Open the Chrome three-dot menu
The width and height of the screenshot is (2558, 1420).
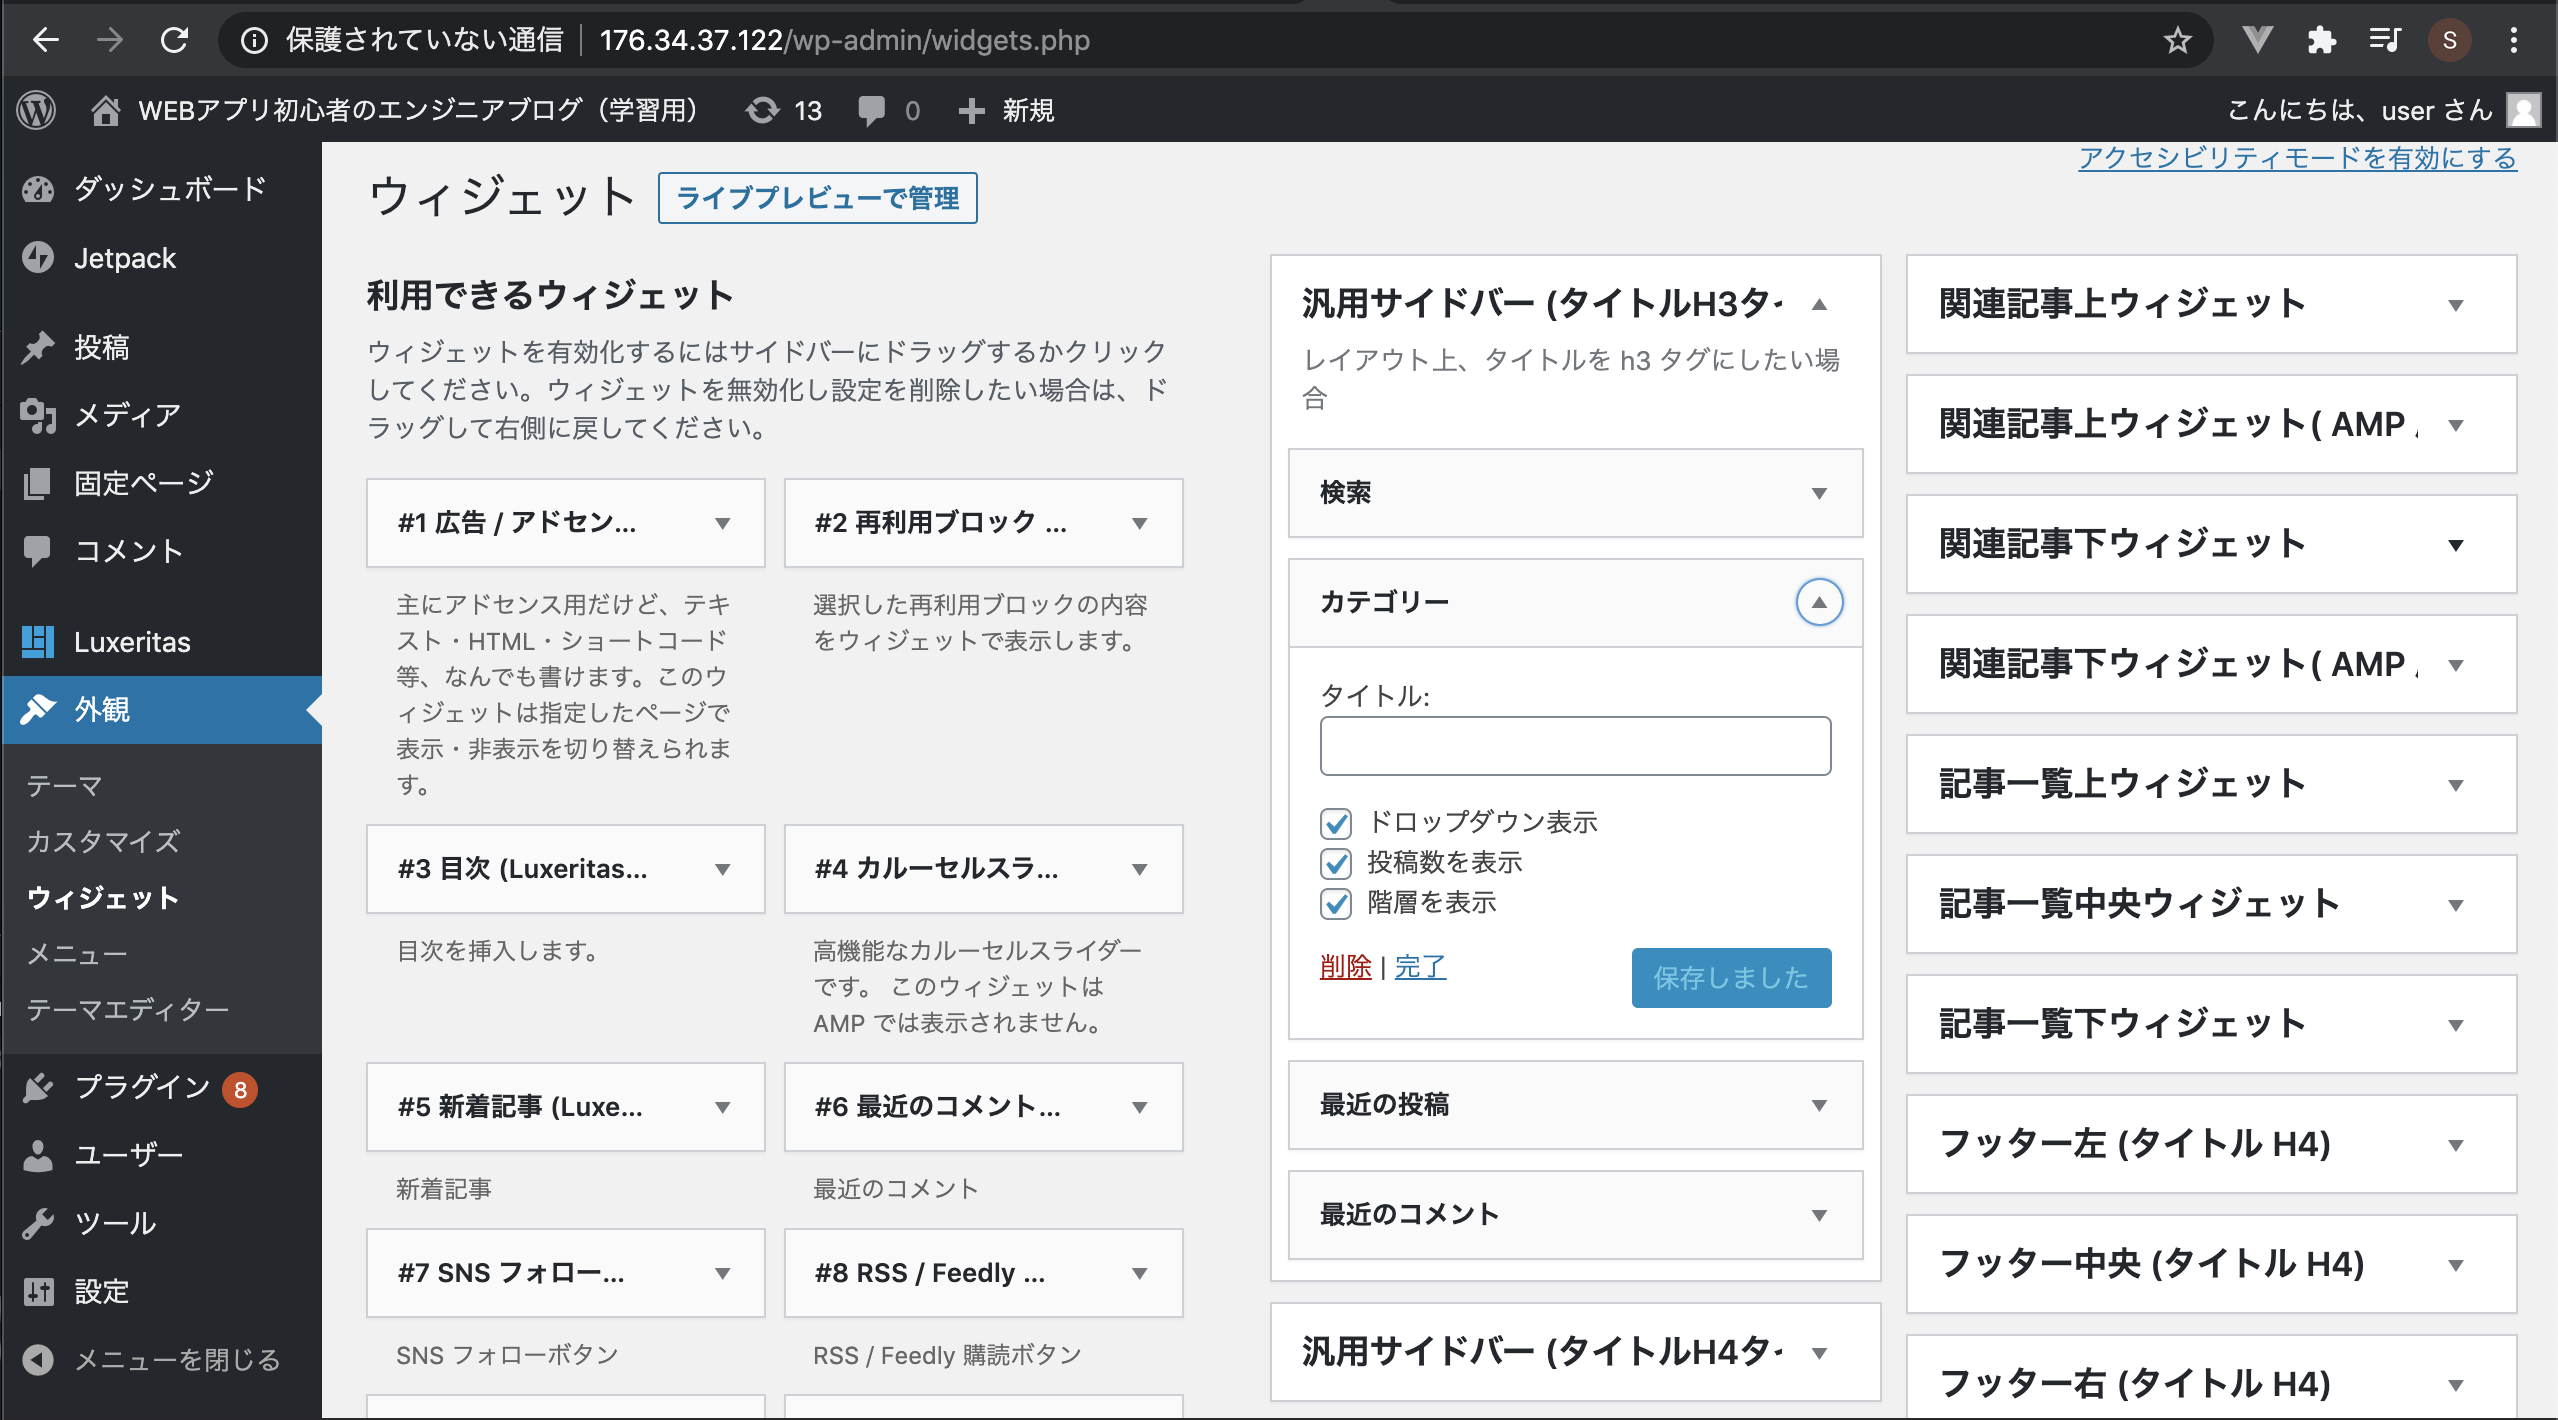(x=2513, y=40)
